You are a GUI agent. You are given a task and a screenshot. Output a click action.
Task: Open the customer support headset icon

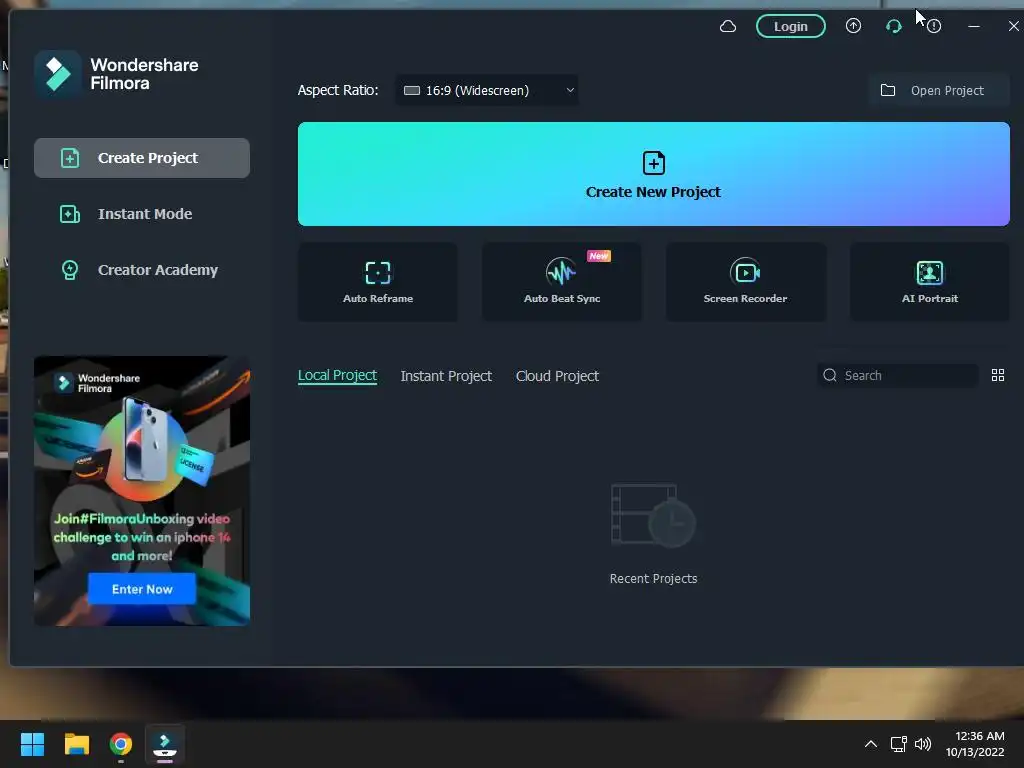[x=893, y=26]
